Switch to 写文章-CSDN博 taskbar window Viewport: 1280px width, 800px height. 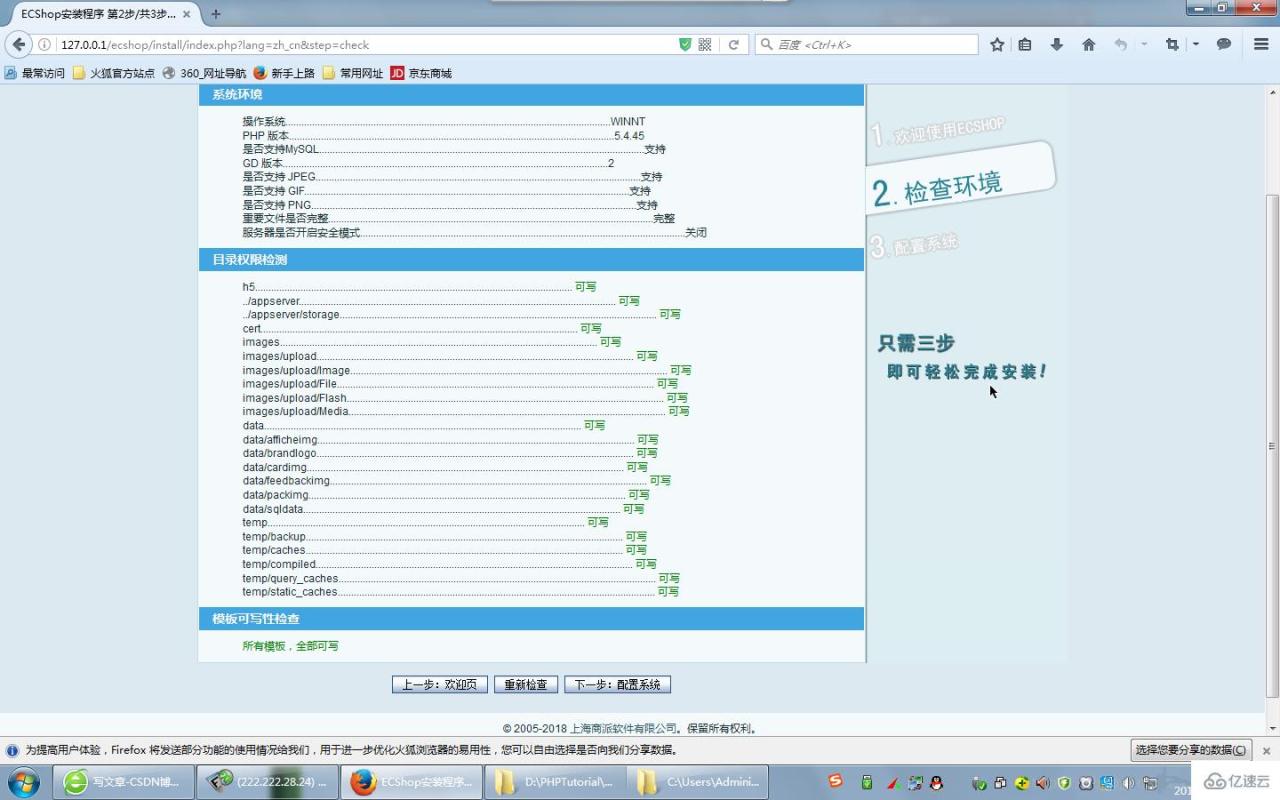[123, 782]
